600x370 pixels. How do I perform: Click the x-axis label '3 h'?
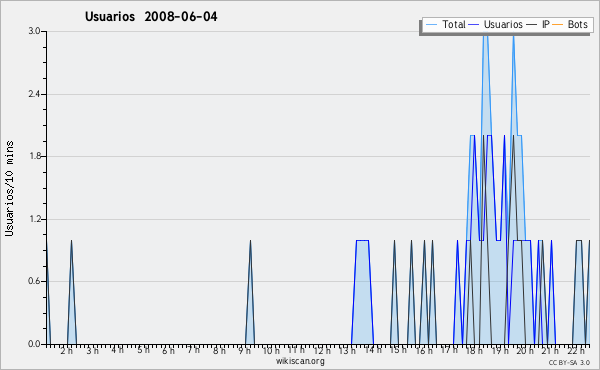[92, 350]
